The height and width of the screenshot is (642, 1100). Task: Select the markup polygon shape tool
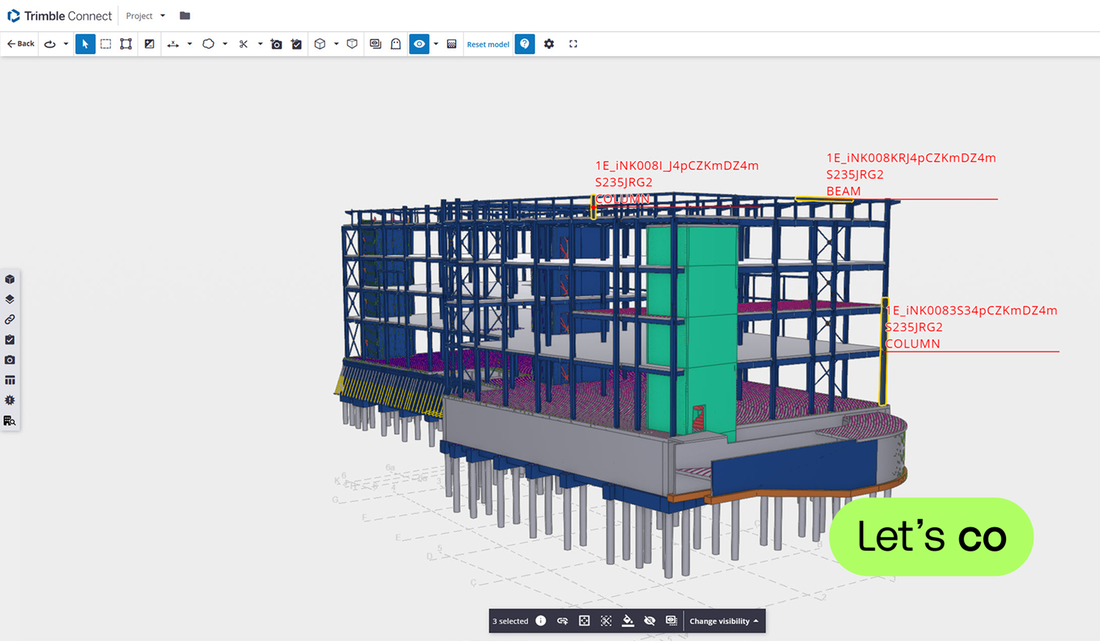208,44
